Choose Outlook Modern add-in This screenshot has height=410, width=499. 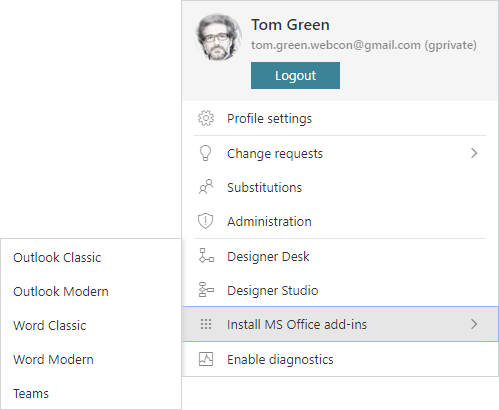pos(61,292)
